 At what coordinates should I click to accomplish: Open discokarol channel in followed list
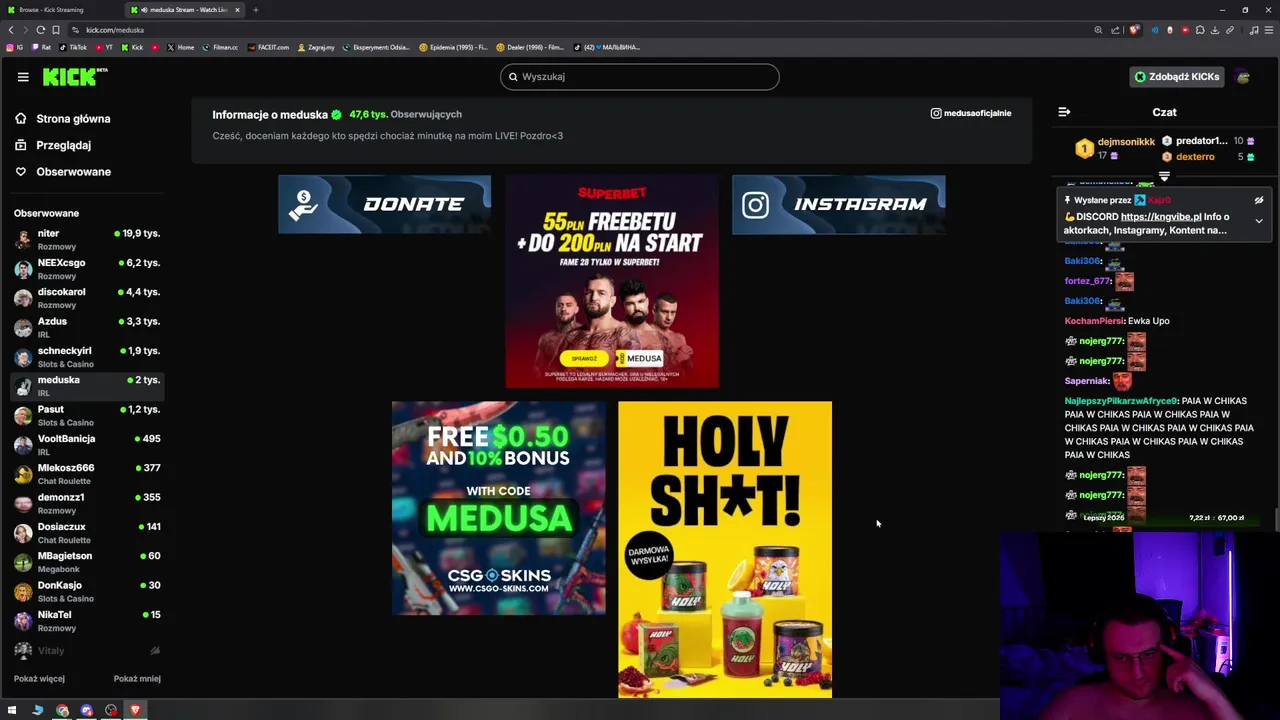click(x=87, y=298)
